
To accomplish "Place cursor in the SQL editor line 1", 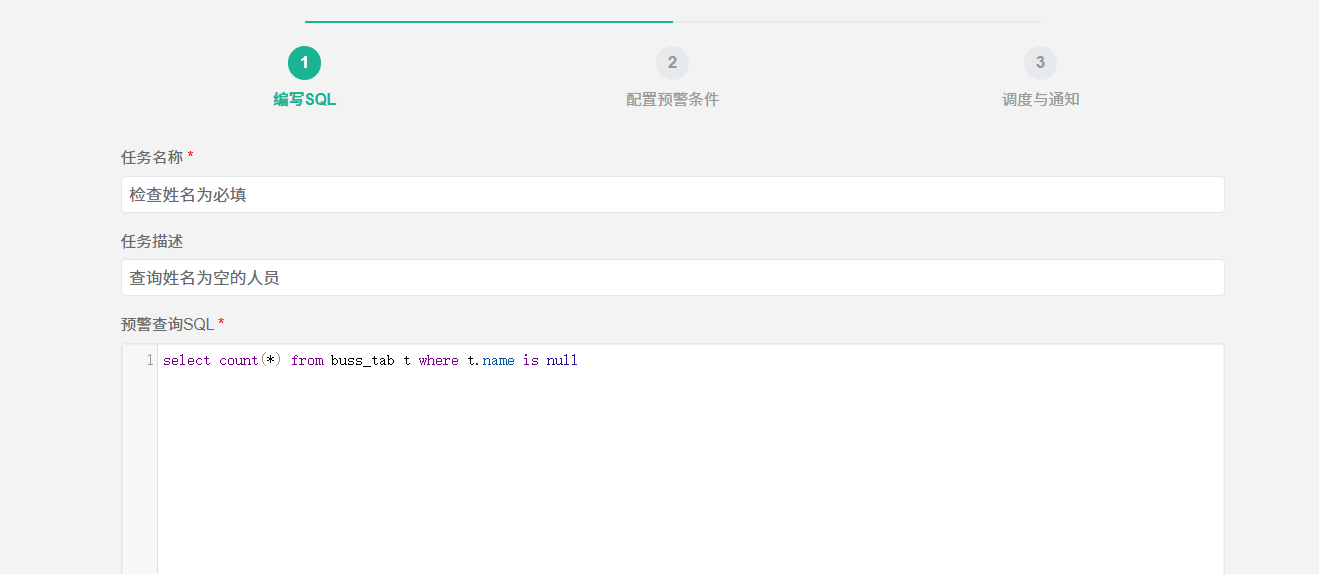I will pos(690,360).
